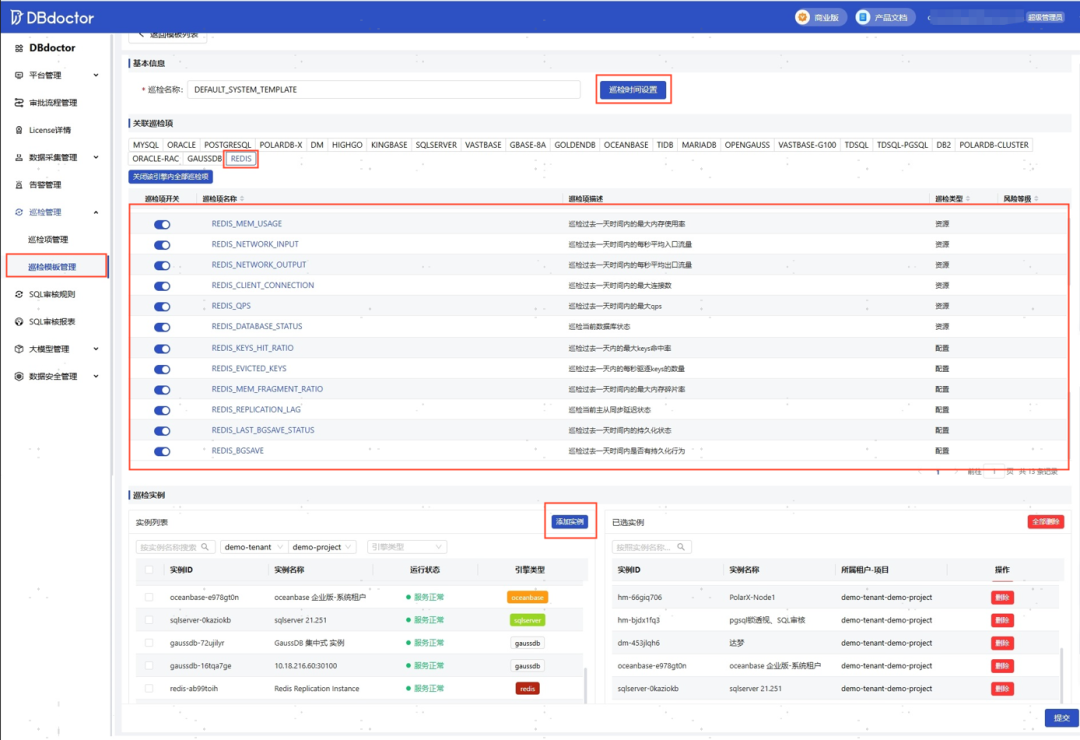Switch to the GAUSSDB engine tab
Screen dimensions: 1080x740
tap(205, 158)
